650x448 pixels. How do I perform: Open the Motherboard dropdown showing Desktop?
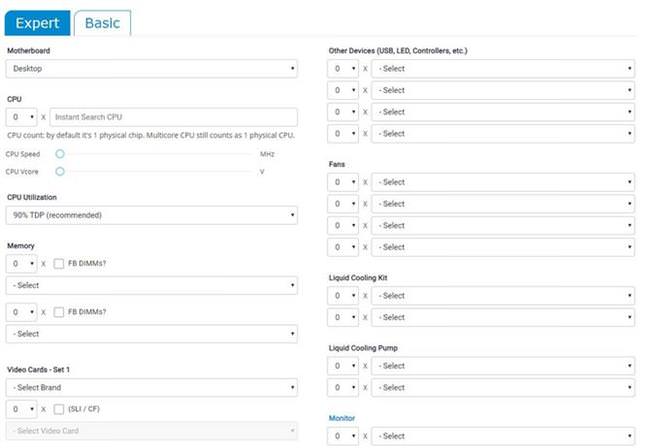151,69
